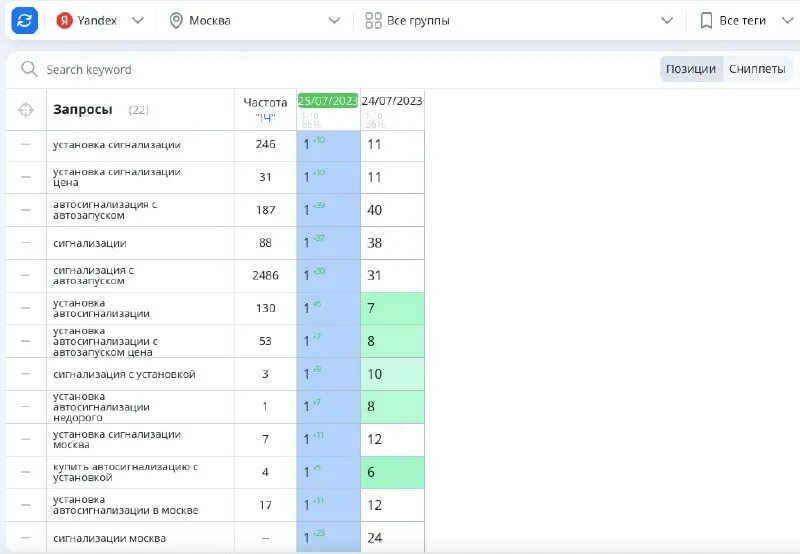Click dash icon for сигнализация с установкой
Screen dimensions: 800x554
point(26,374)
